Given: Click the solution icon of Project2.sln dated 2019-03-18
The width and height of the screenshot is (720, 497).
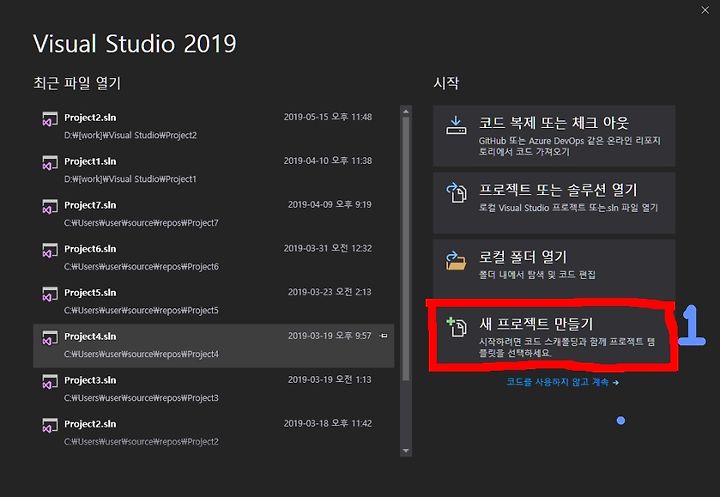Looking at the screenshot, I should pos(50,425).
